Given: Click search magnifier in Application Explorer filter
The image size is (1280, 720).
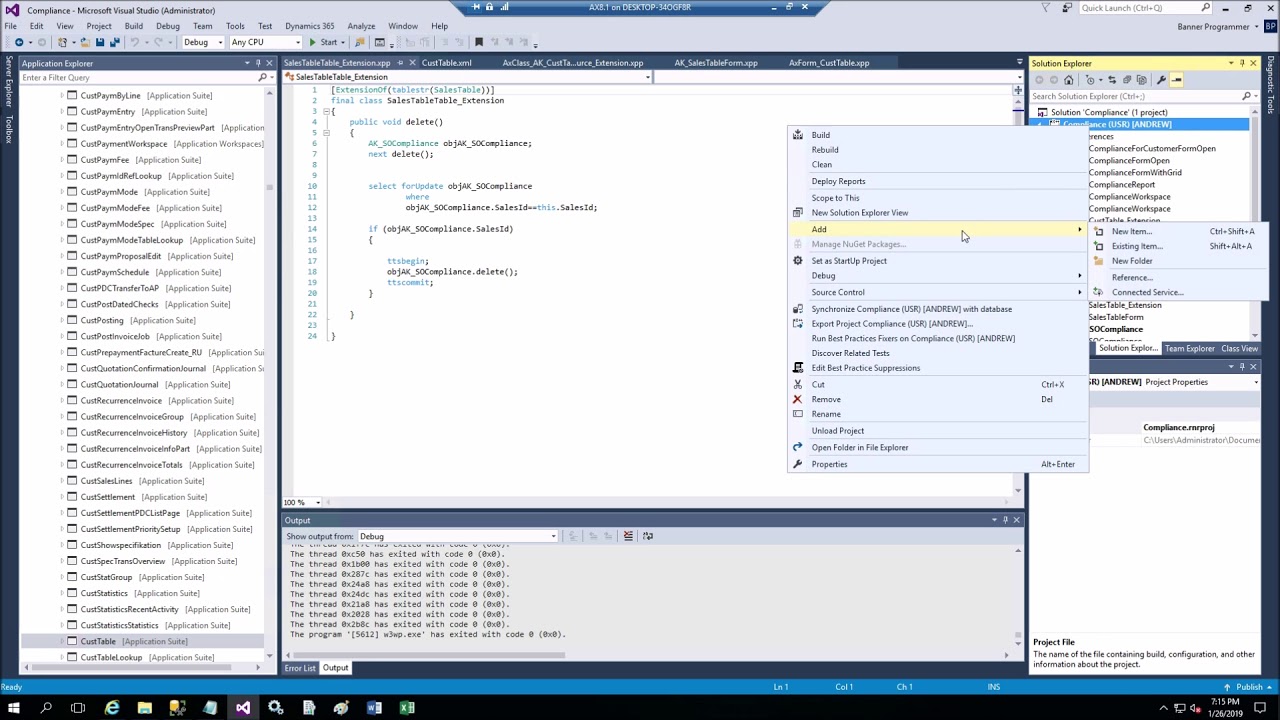Looking at the screenshot, I should pos(263,77).
